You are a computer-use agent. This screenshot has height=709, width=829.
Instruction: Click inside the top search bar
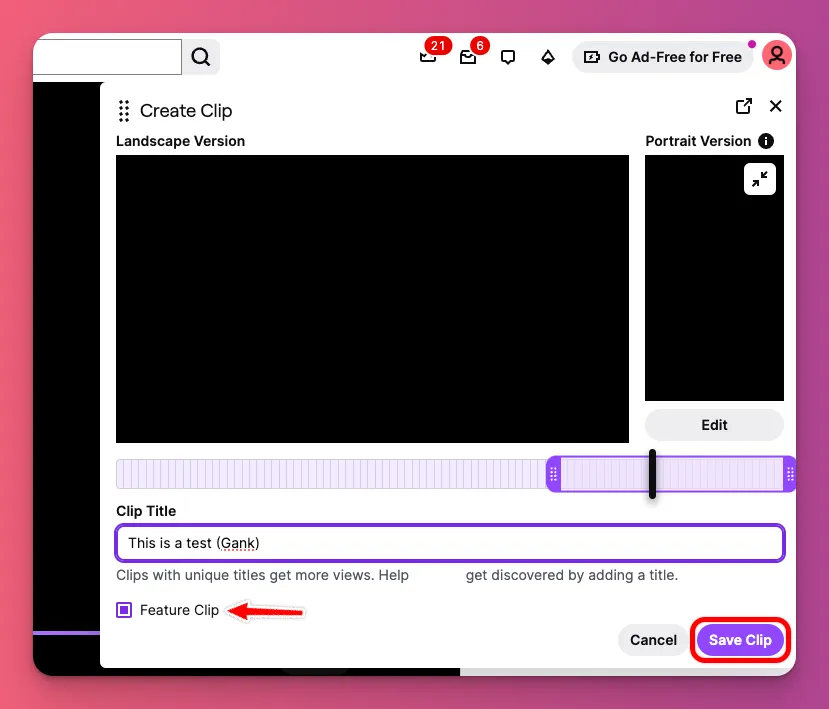pos(107,57)
